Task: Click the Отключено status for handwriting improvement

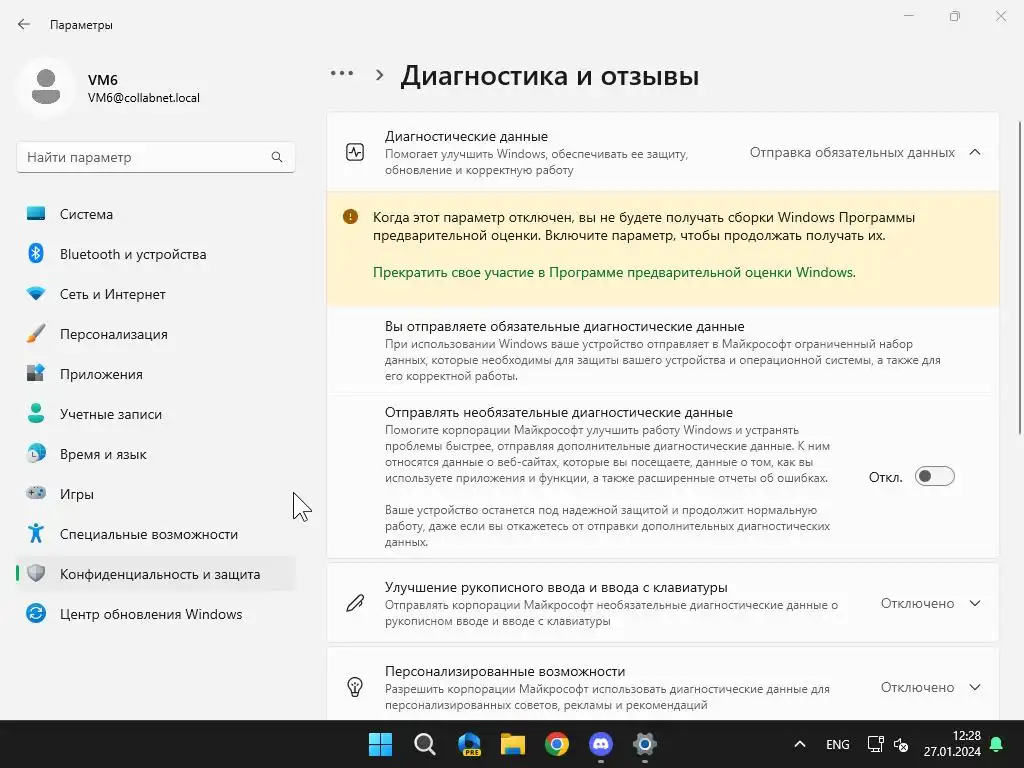Action: (x=917, y=603)
